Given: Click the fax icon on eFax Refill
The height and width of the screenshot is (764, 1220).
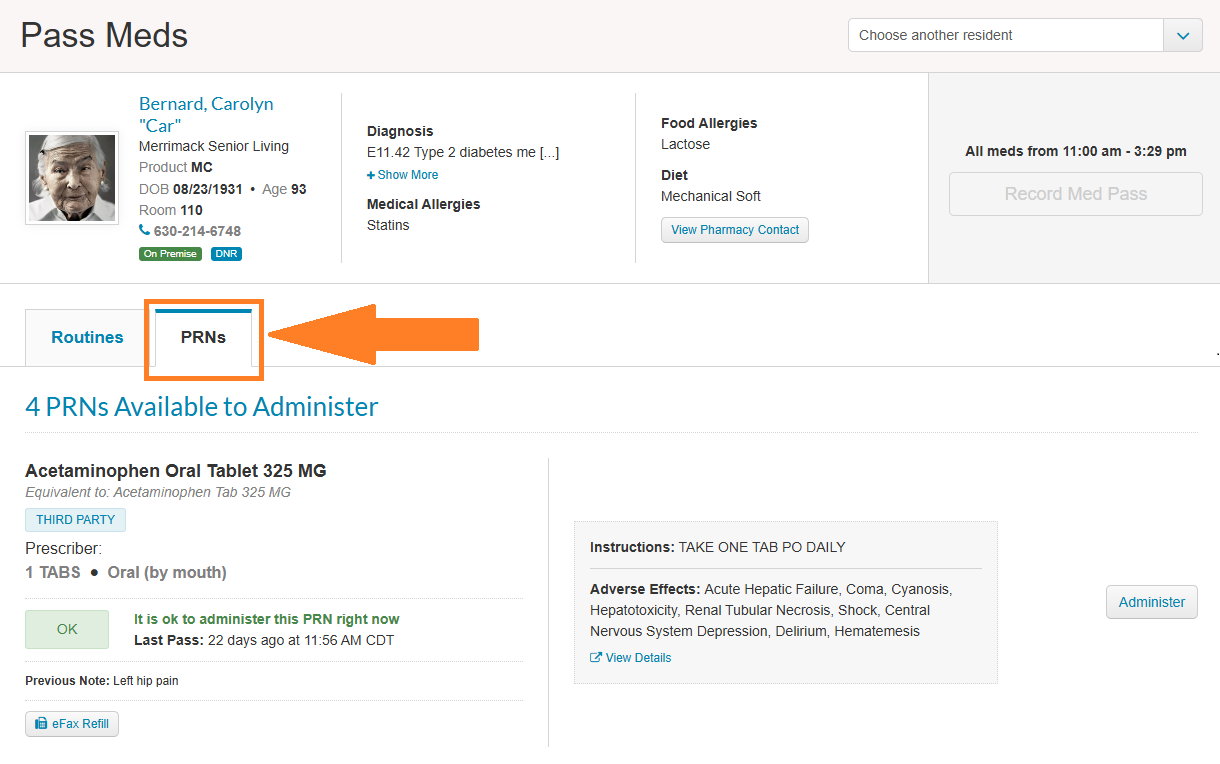Looking at the screenshot, I should (x=41, y=724).
